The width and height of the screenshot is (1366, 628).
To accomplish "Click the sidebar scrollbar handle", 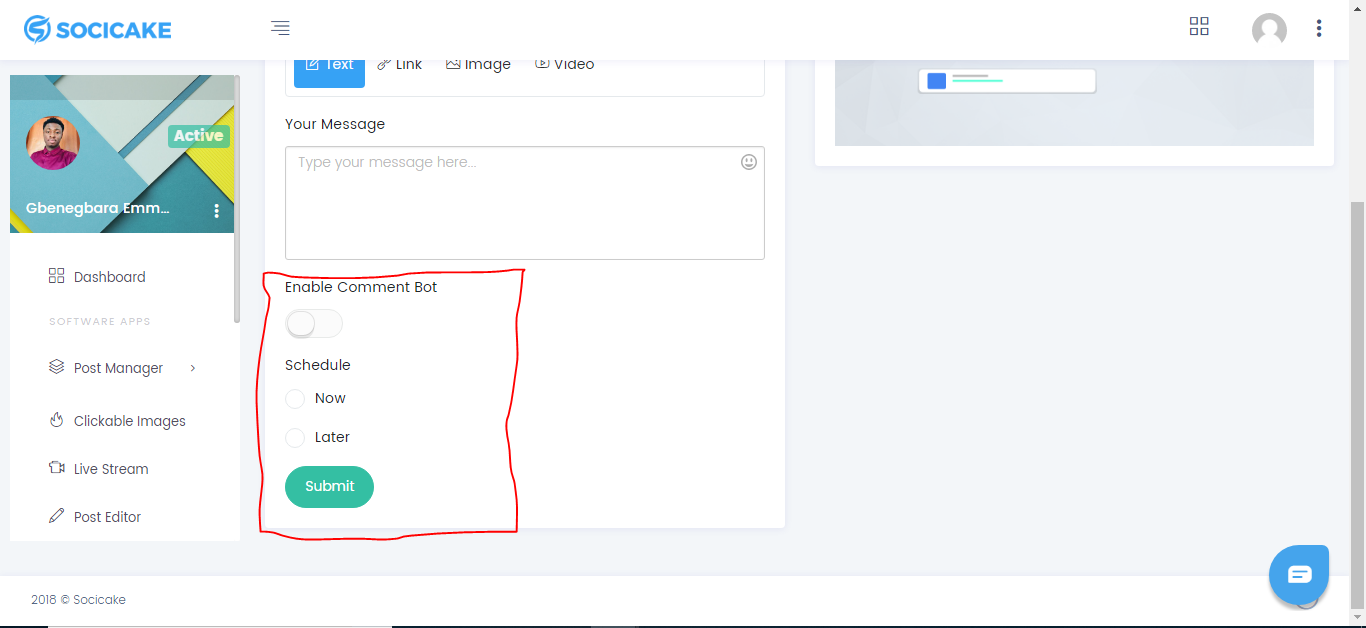I will coord(237,200).
